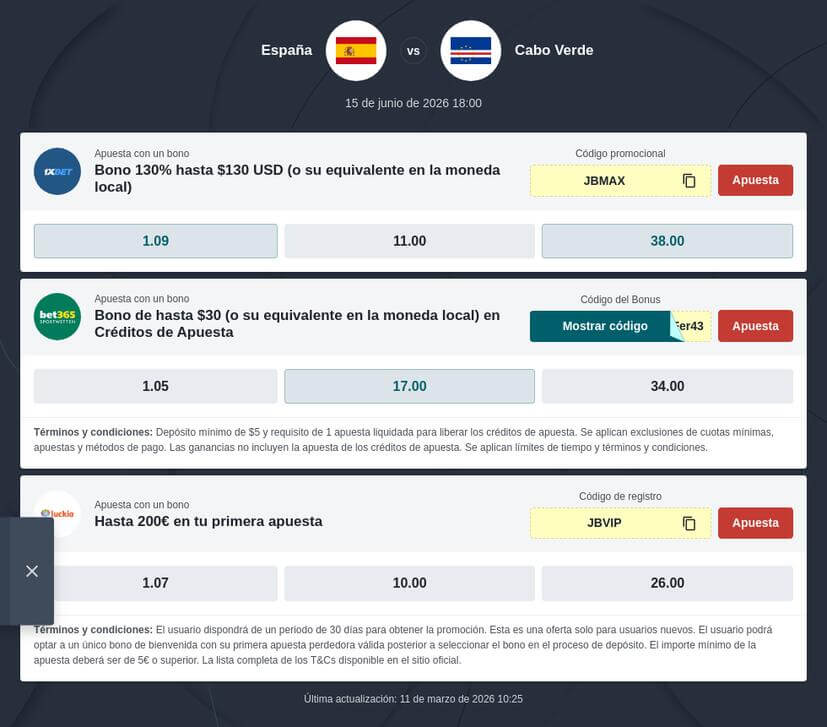Select the 1.09 odds for España with 1XBET

[156, 240]
